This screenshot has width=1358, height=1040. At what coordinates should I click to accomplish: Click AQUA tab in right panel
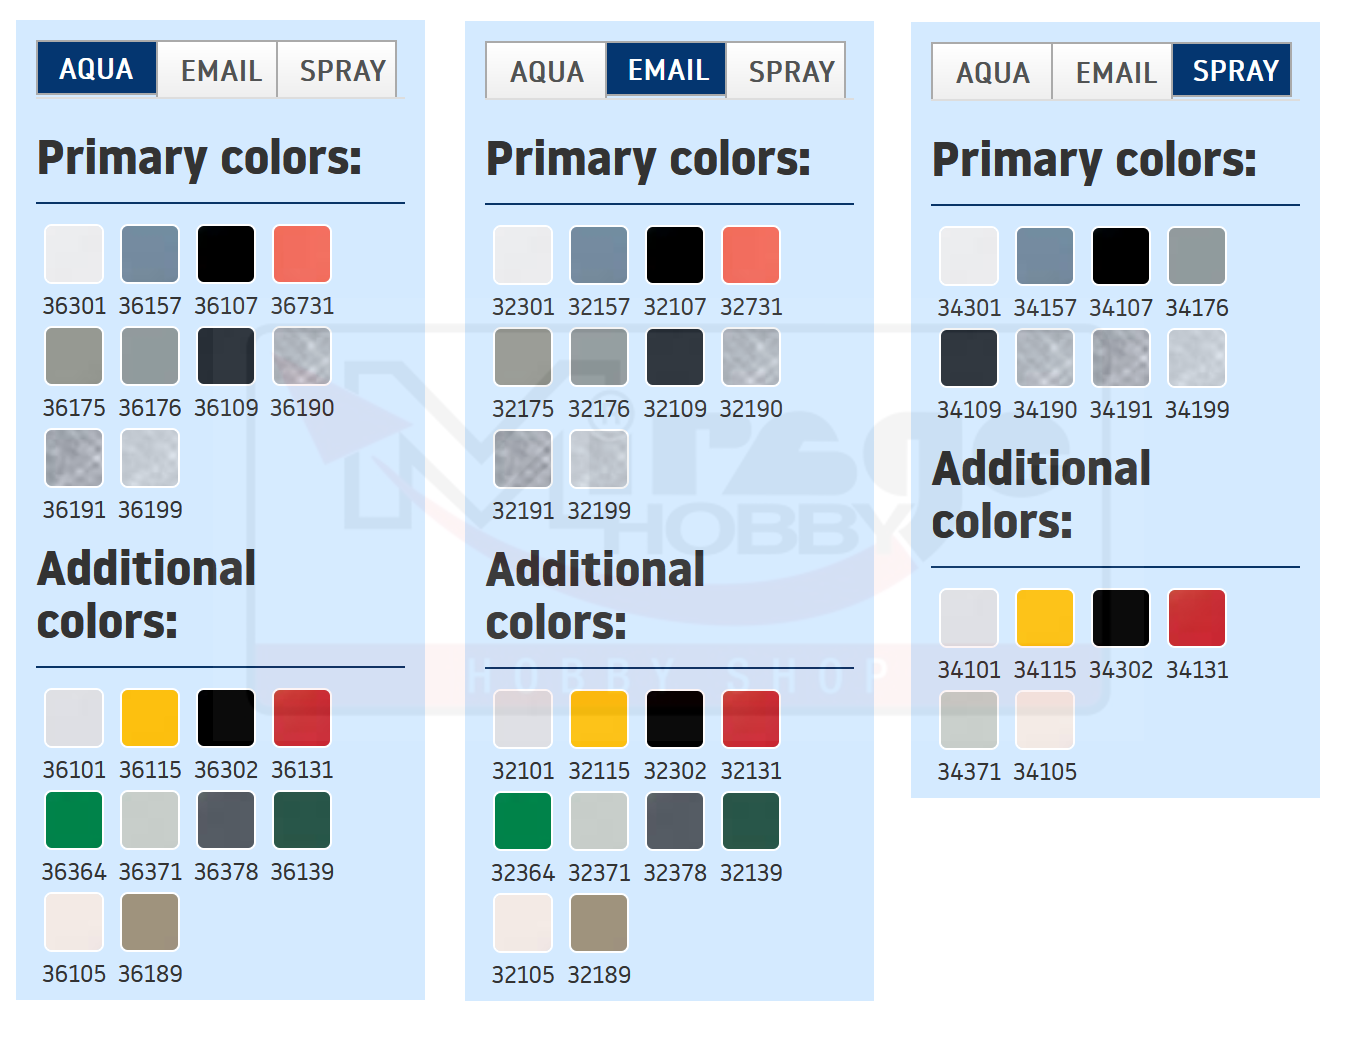pyautogui.click(x=992, y=72)
